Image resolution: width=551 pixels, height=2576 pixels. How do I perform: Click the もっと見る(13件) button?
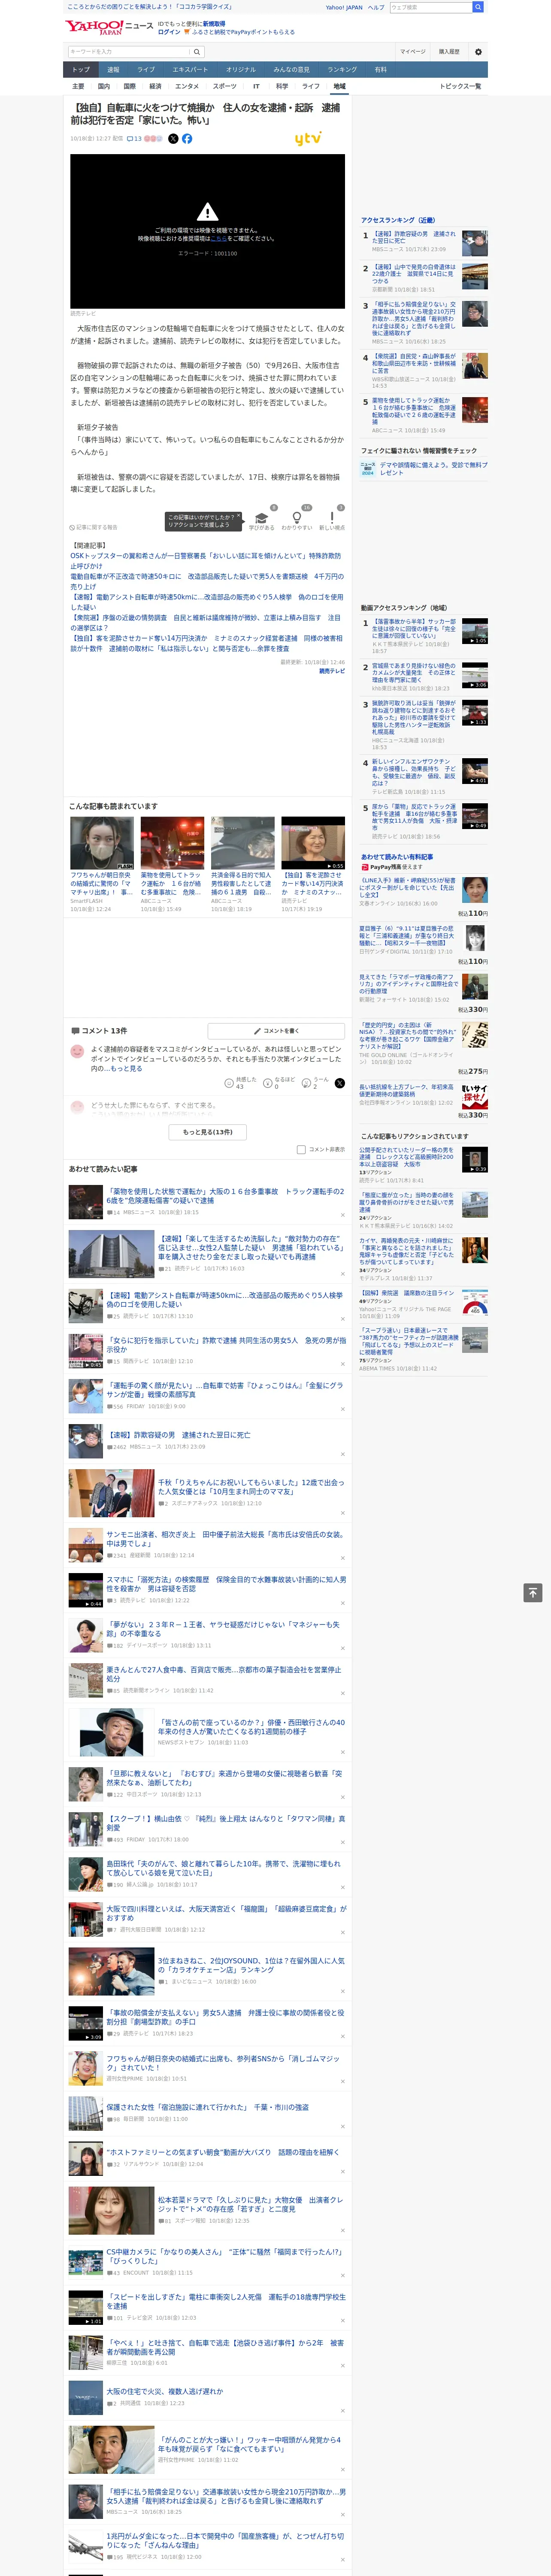coord(208,1132)
